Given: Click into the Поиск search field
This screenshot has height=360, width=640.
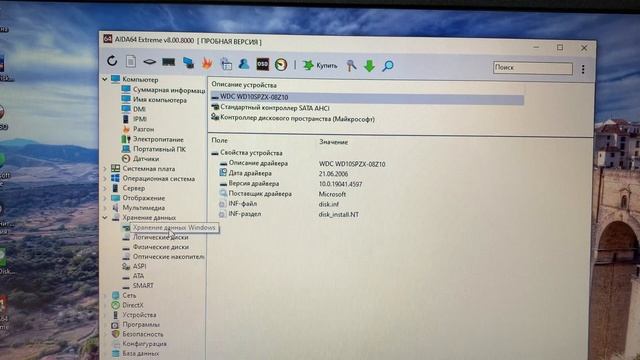Looking at the screenshot, I should tap(533, 68).
